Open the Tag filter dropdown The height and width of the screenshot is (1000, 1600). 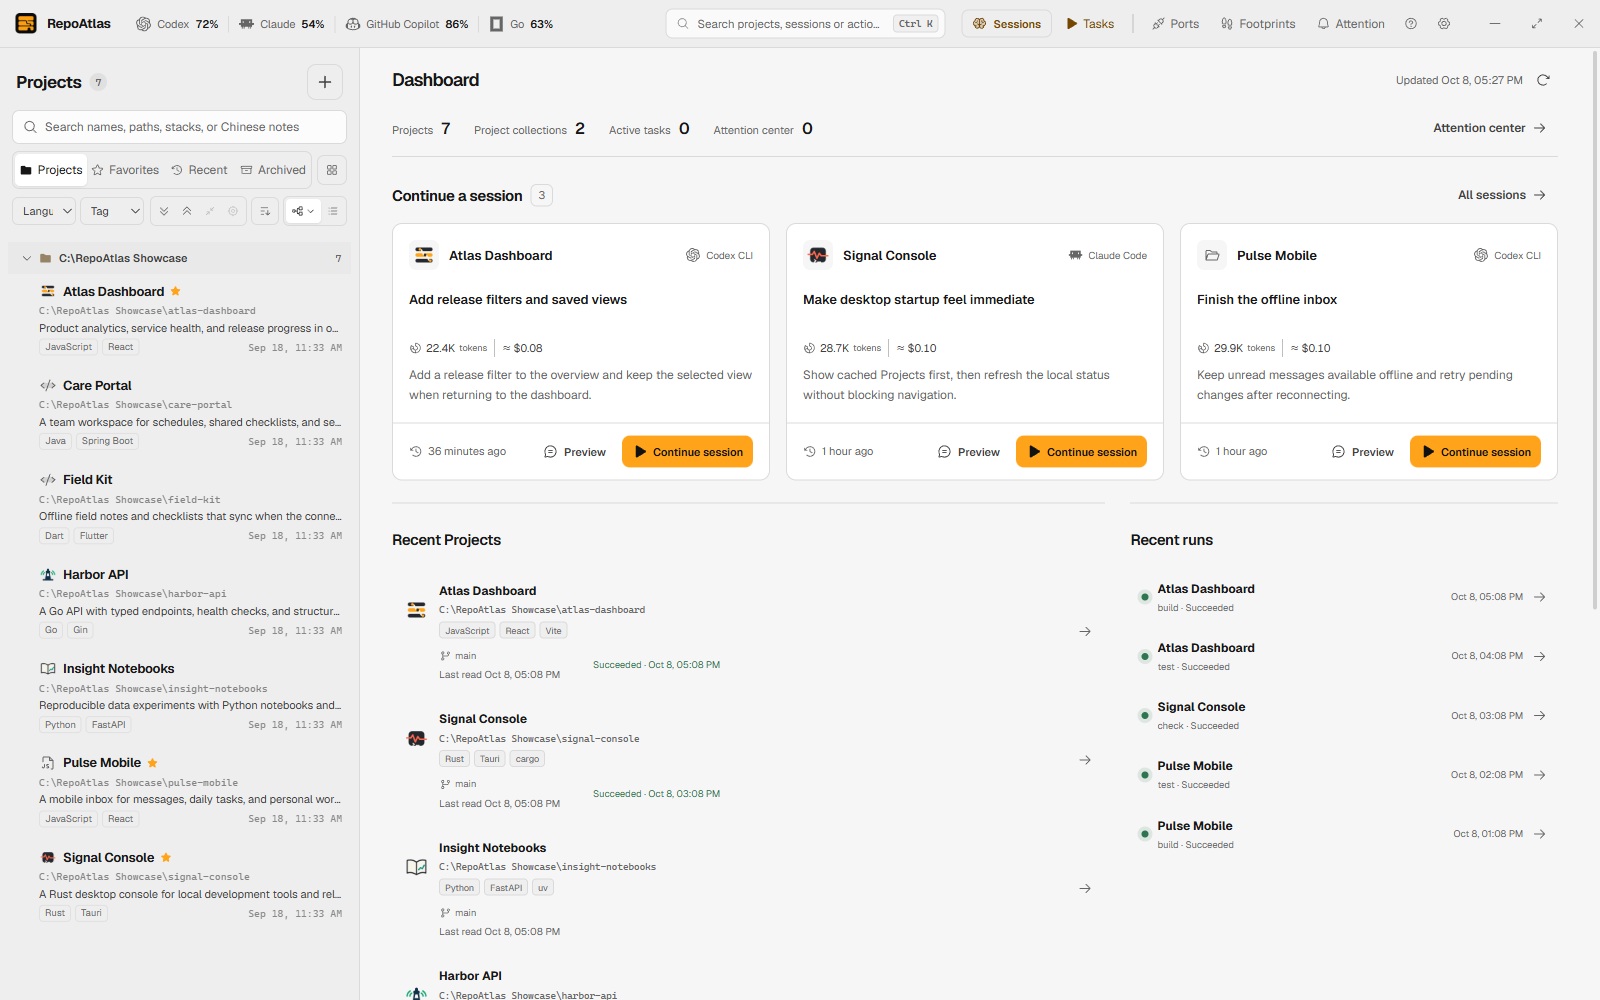click(112, 211)
